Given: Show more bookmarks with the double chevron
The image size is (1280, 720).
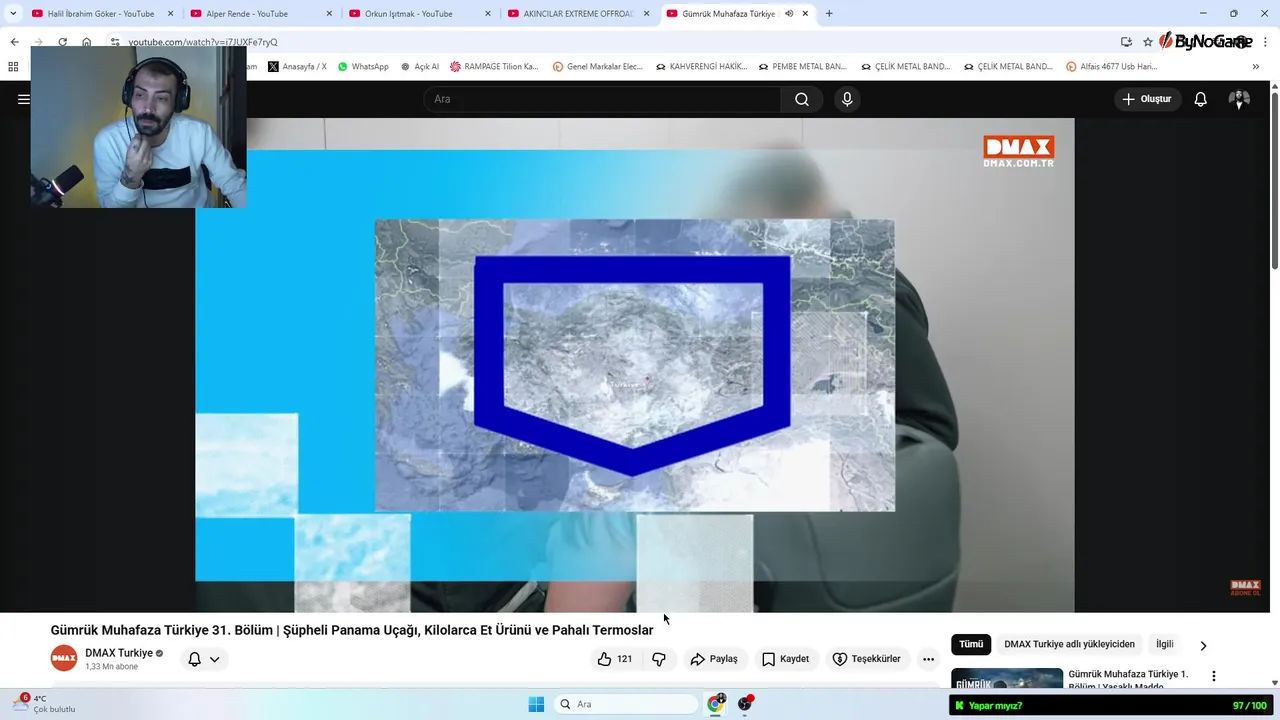Looking at the screenshot, I should pyautogui.click(x=1255, y=67).
